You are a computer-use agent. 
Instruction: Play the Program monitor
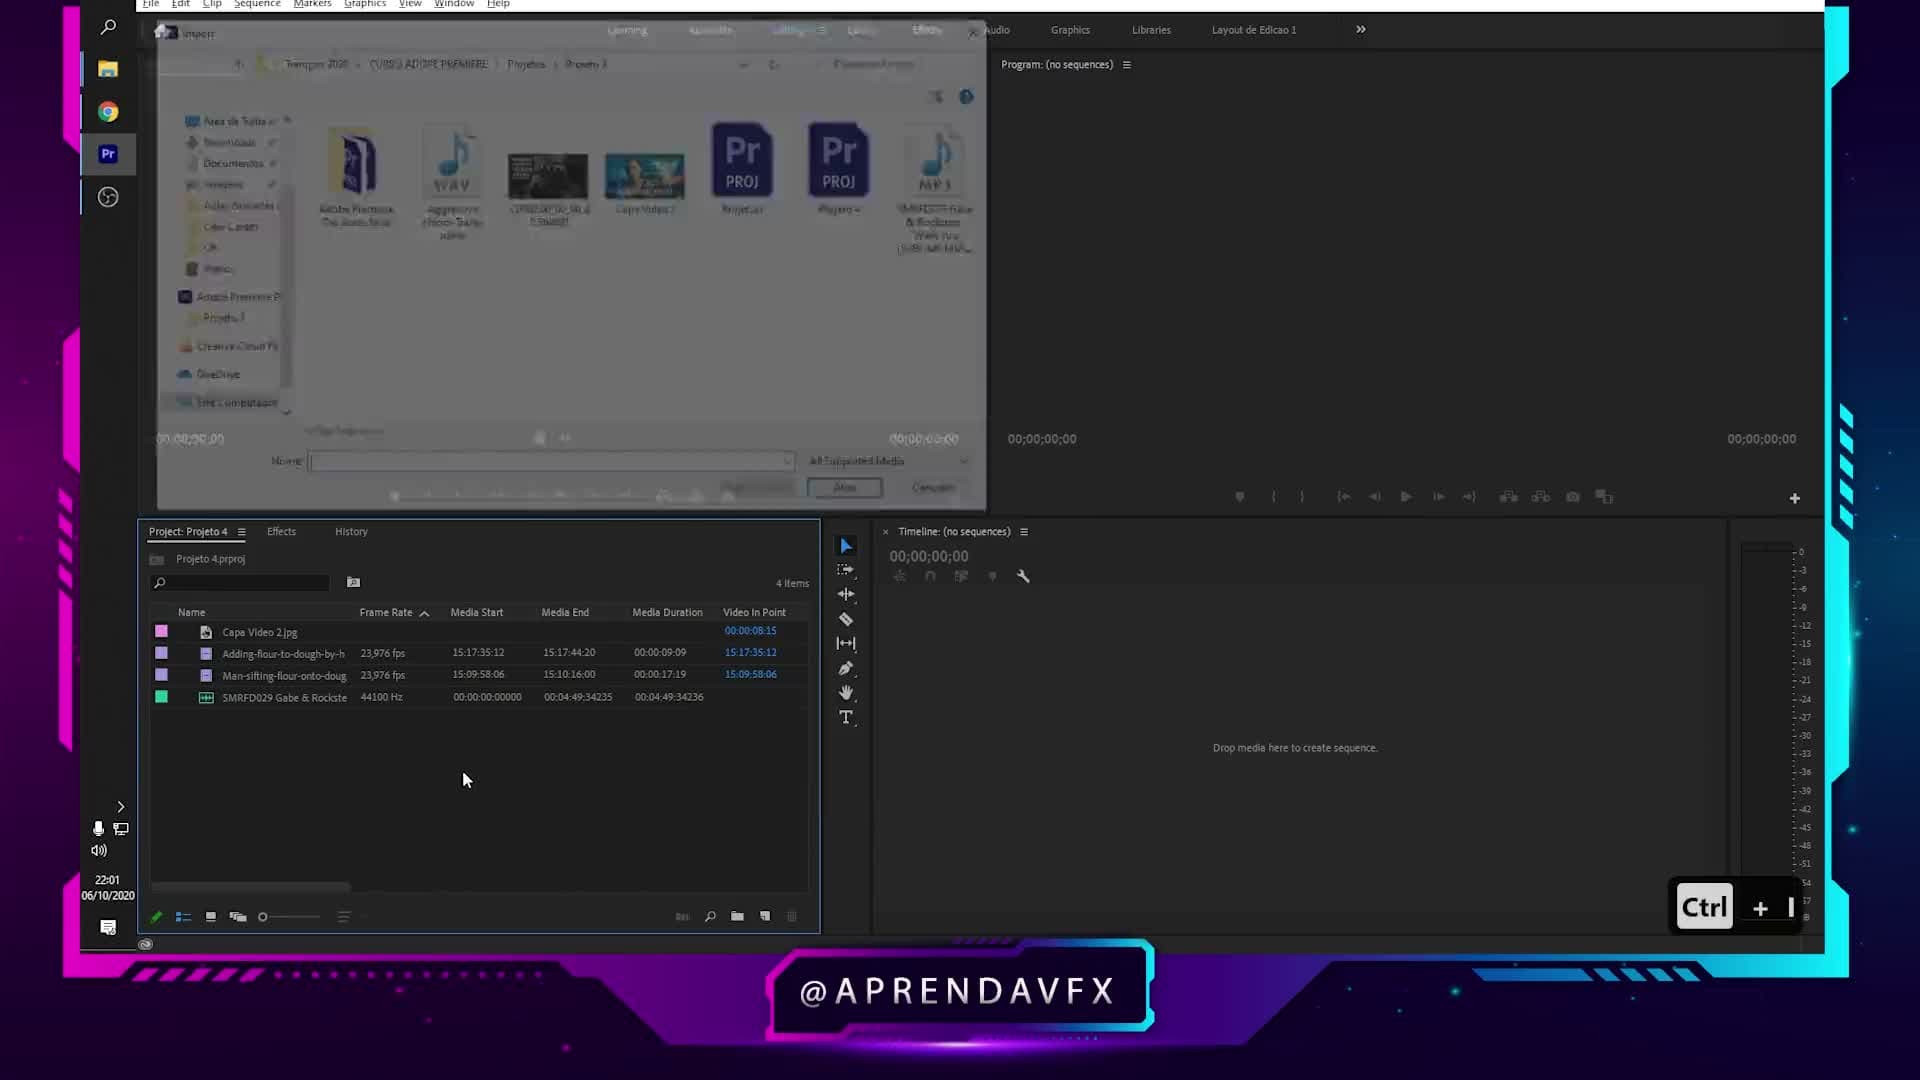click(x=1406, y=497)
